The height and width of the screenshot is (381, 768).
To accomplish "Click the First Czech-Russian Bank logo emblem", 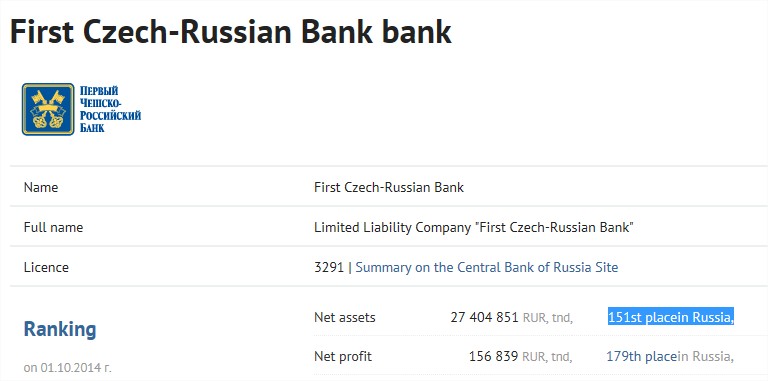I will (48, 109).
